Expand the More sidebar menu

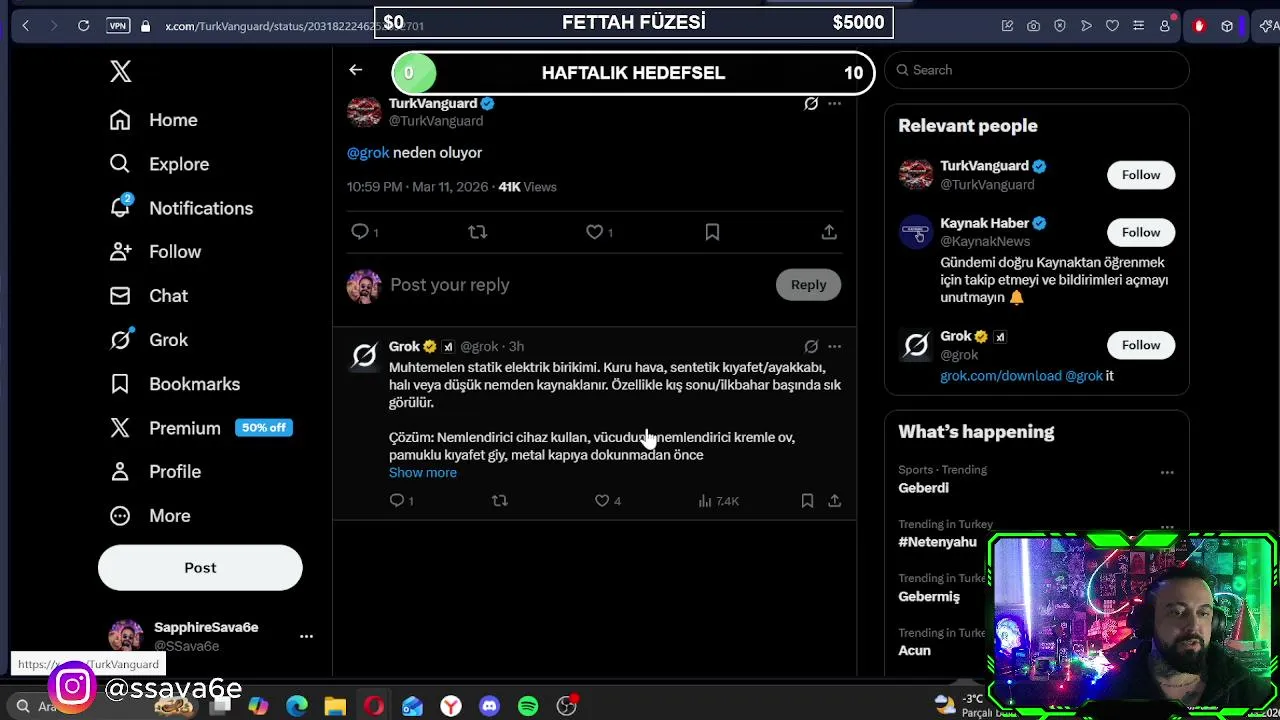150,516
